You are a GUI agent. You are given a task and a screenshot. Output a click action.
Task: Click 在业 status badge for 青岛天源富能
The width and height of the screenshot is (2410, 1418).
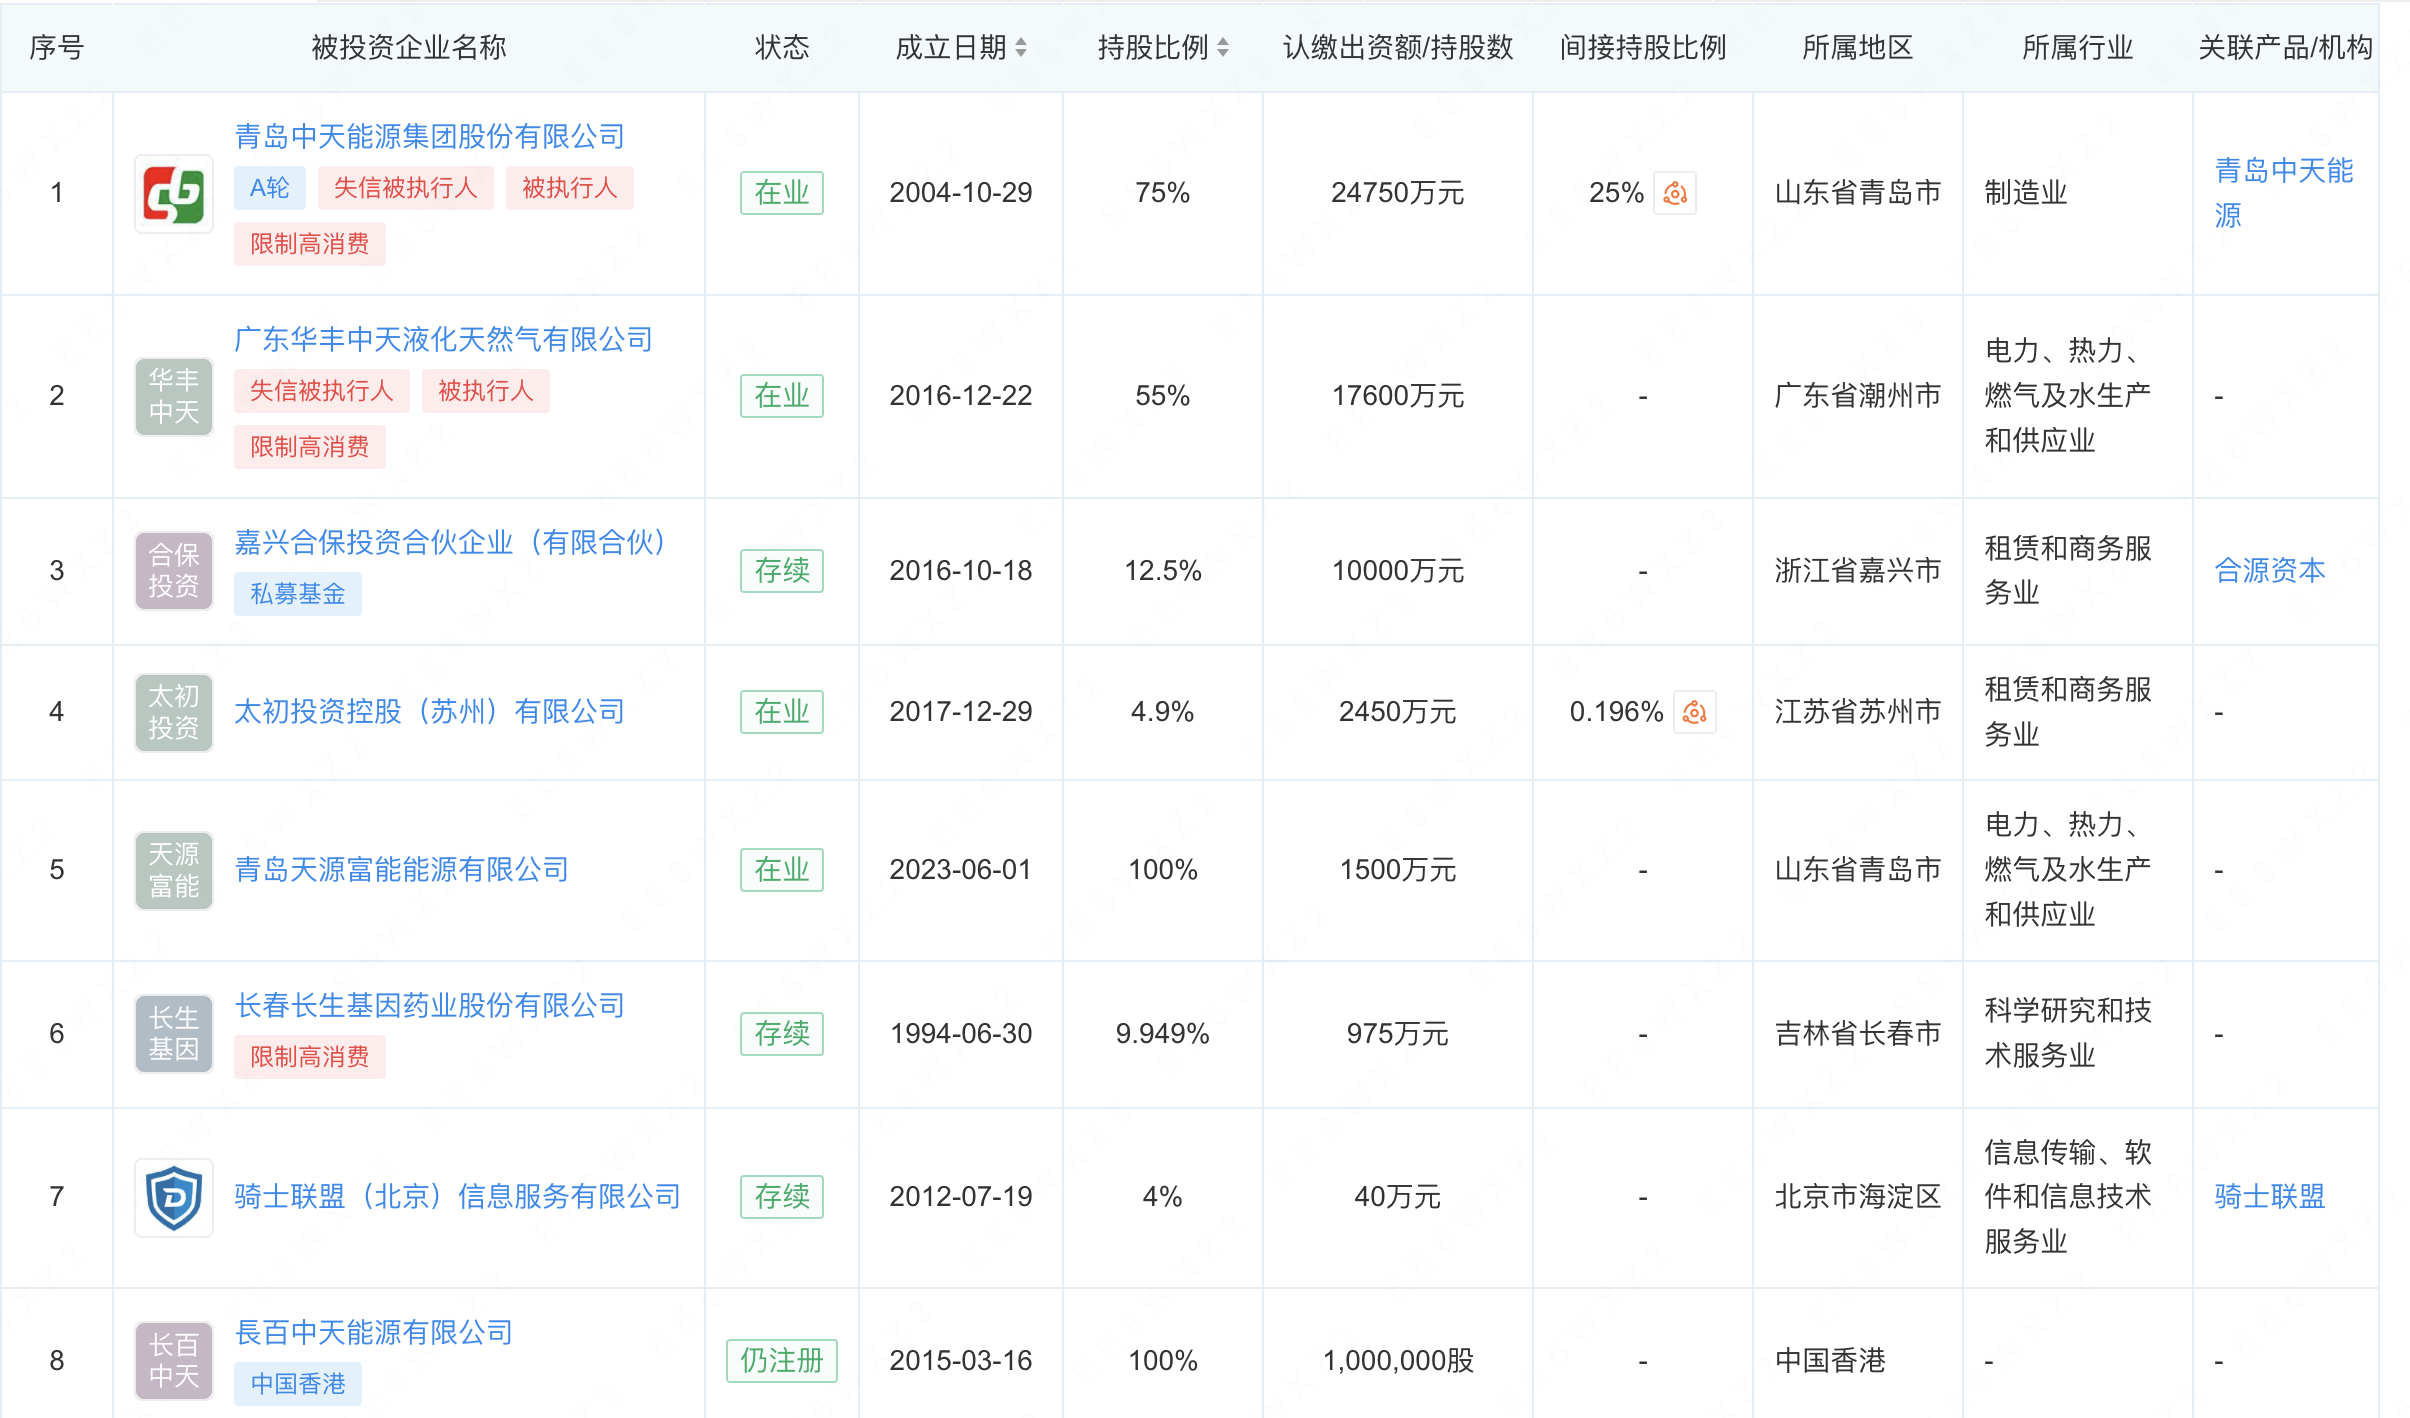click(782, 870)
